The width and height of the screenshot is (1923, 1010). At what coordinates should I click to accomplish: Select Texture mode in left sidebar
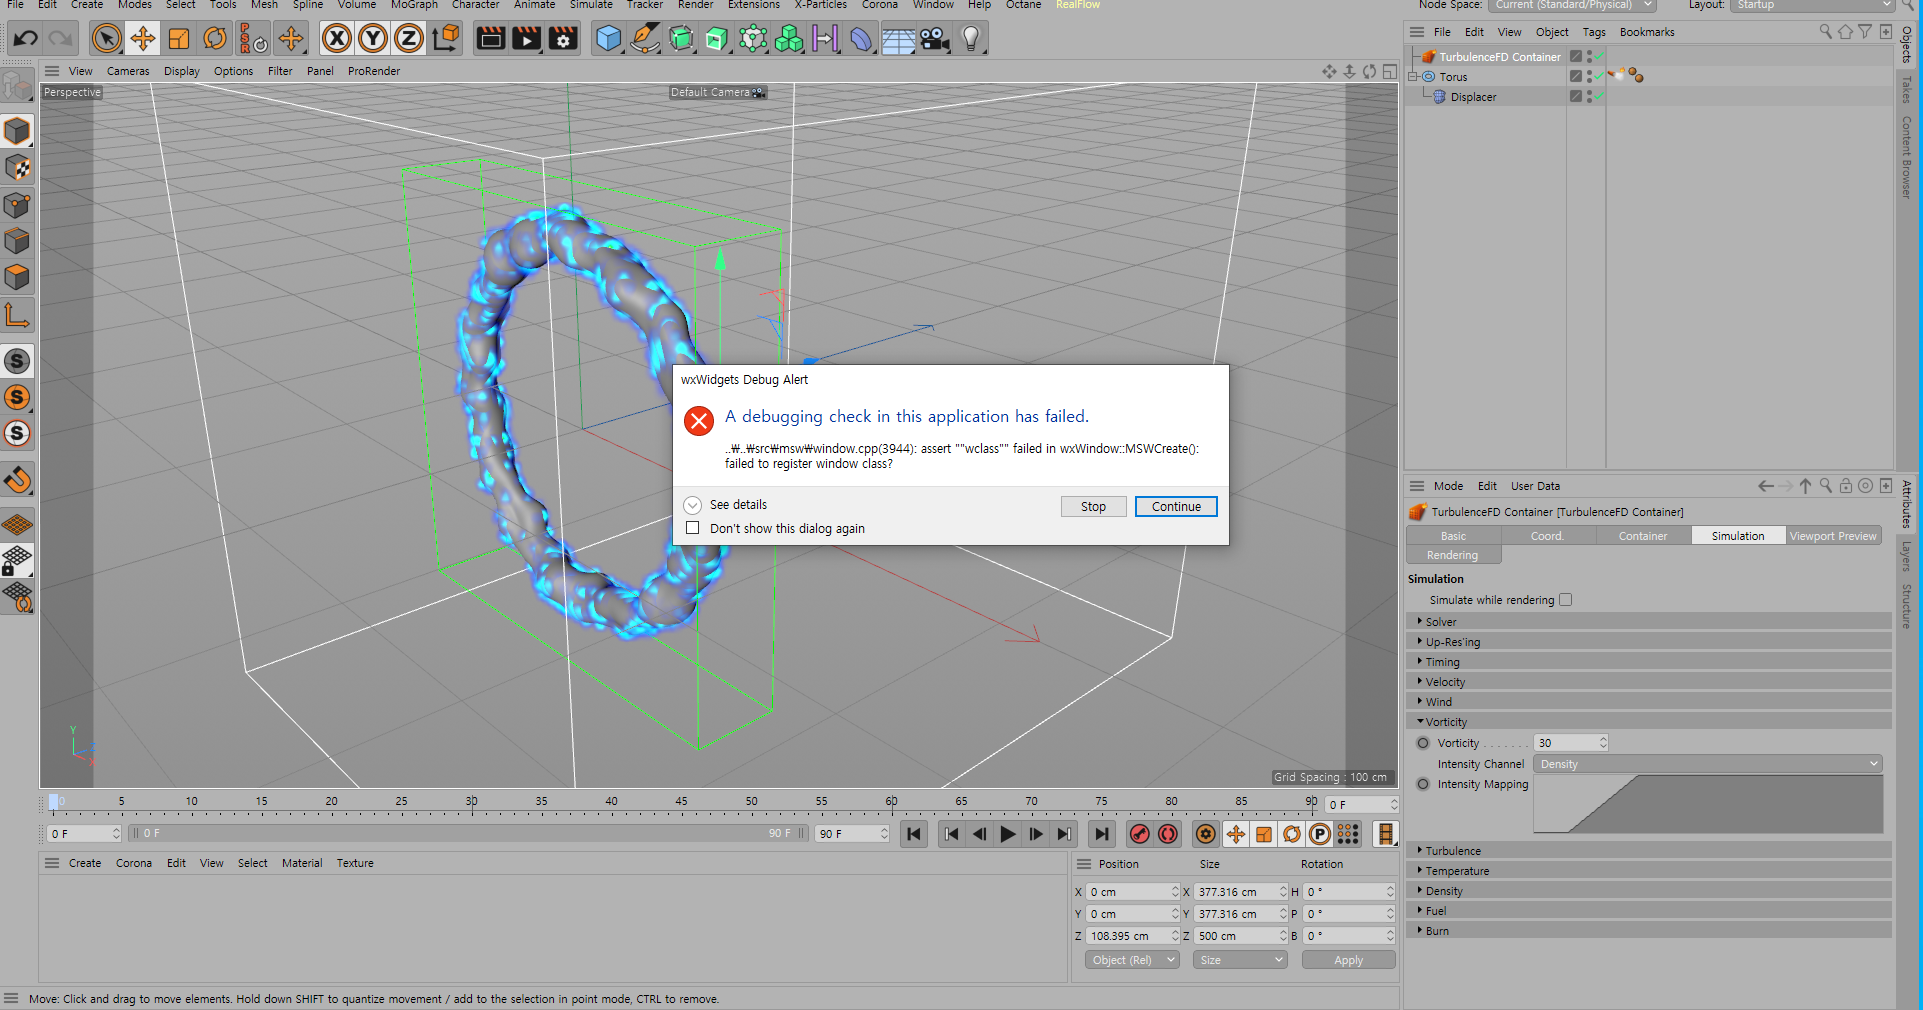17,168
